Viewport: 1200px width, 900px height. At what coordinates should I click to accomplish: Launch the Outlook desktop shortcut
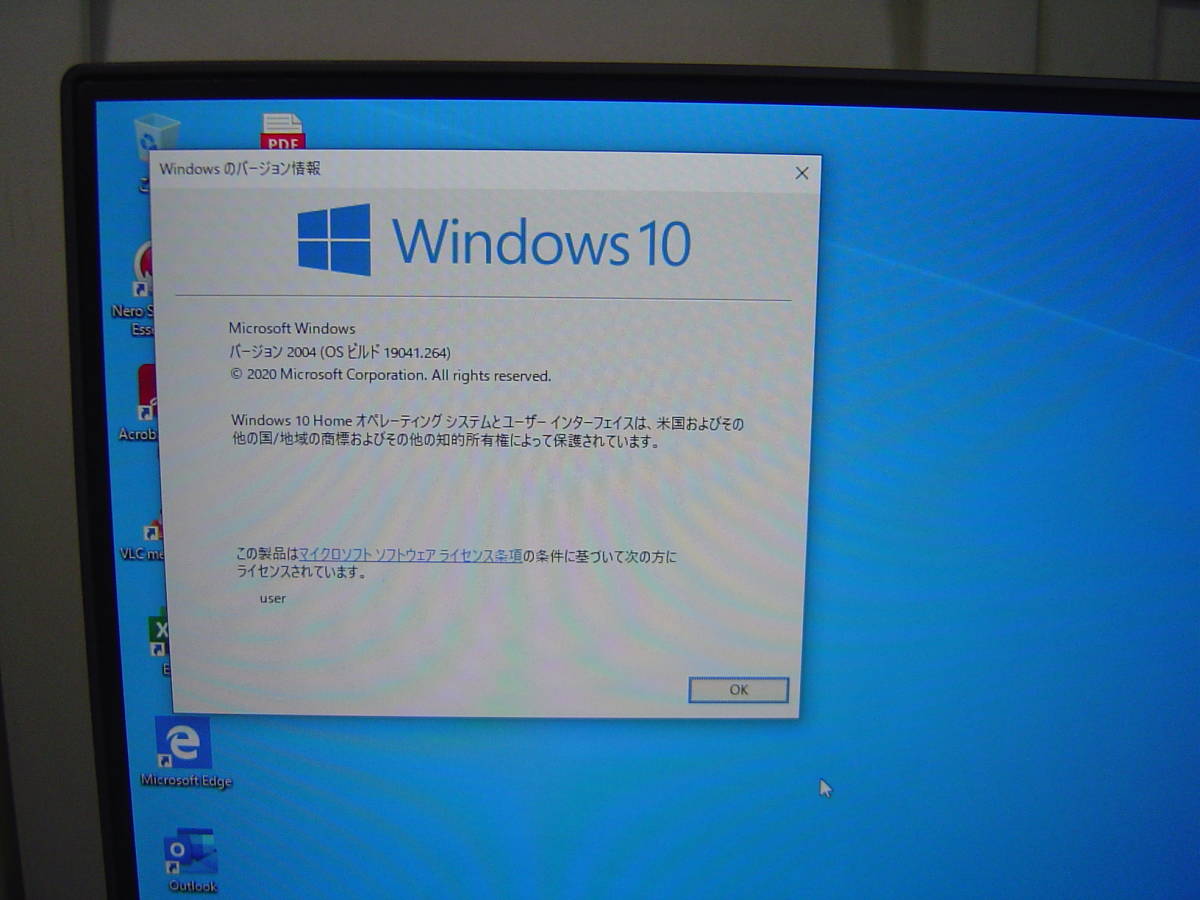(x=191, y=860)
